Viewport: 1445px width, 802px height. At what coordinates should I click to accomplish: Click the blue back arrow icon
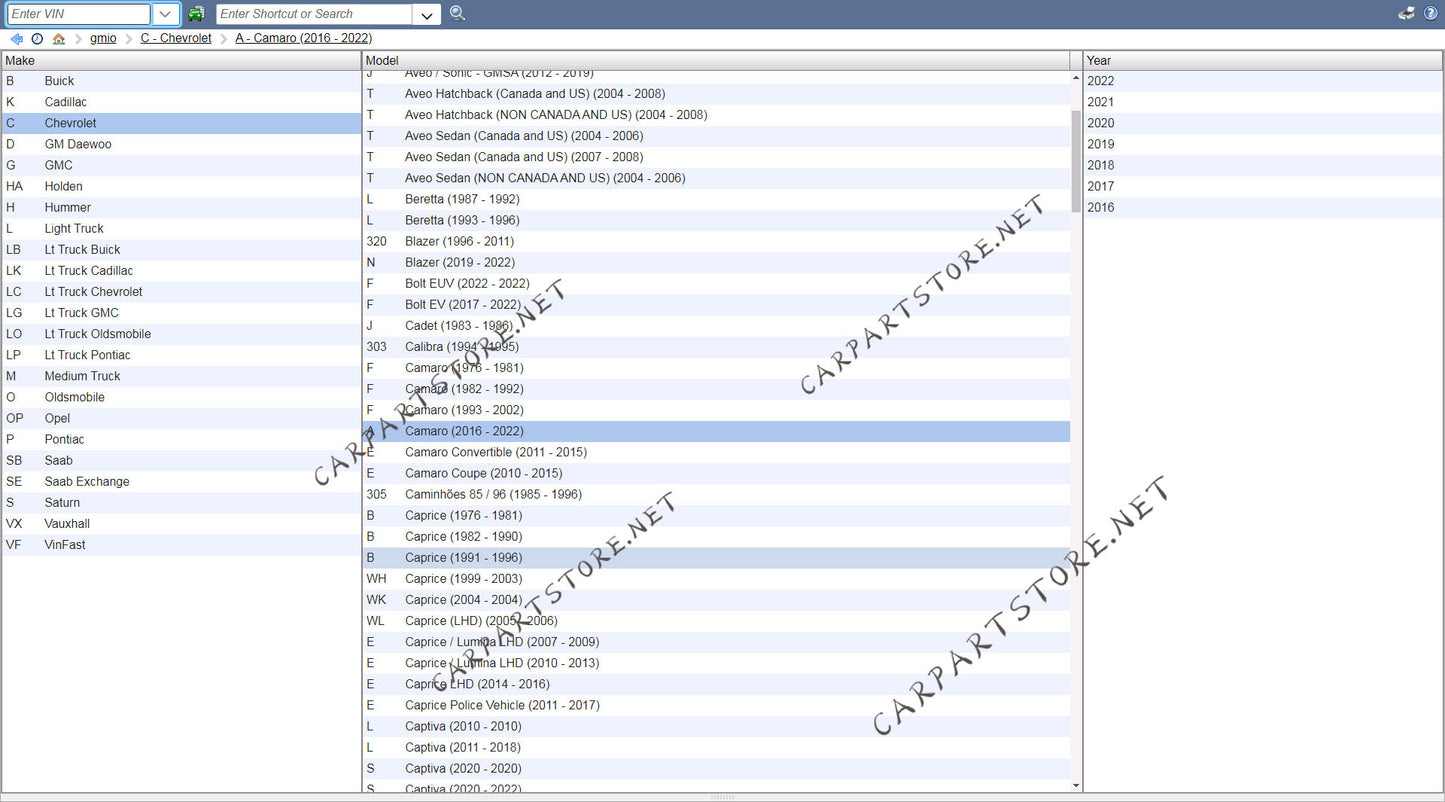click(x=16, y=39)
